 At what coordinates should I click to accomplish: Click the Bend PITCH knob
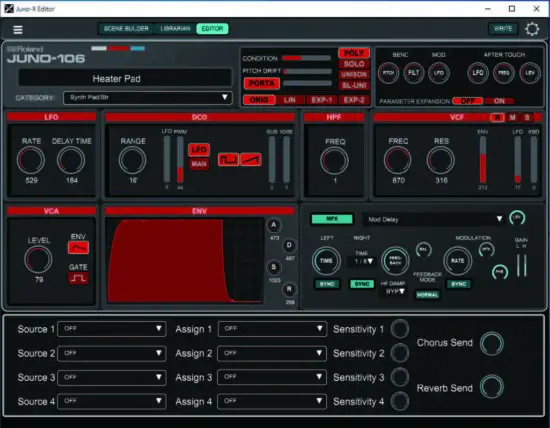(388, 73)
